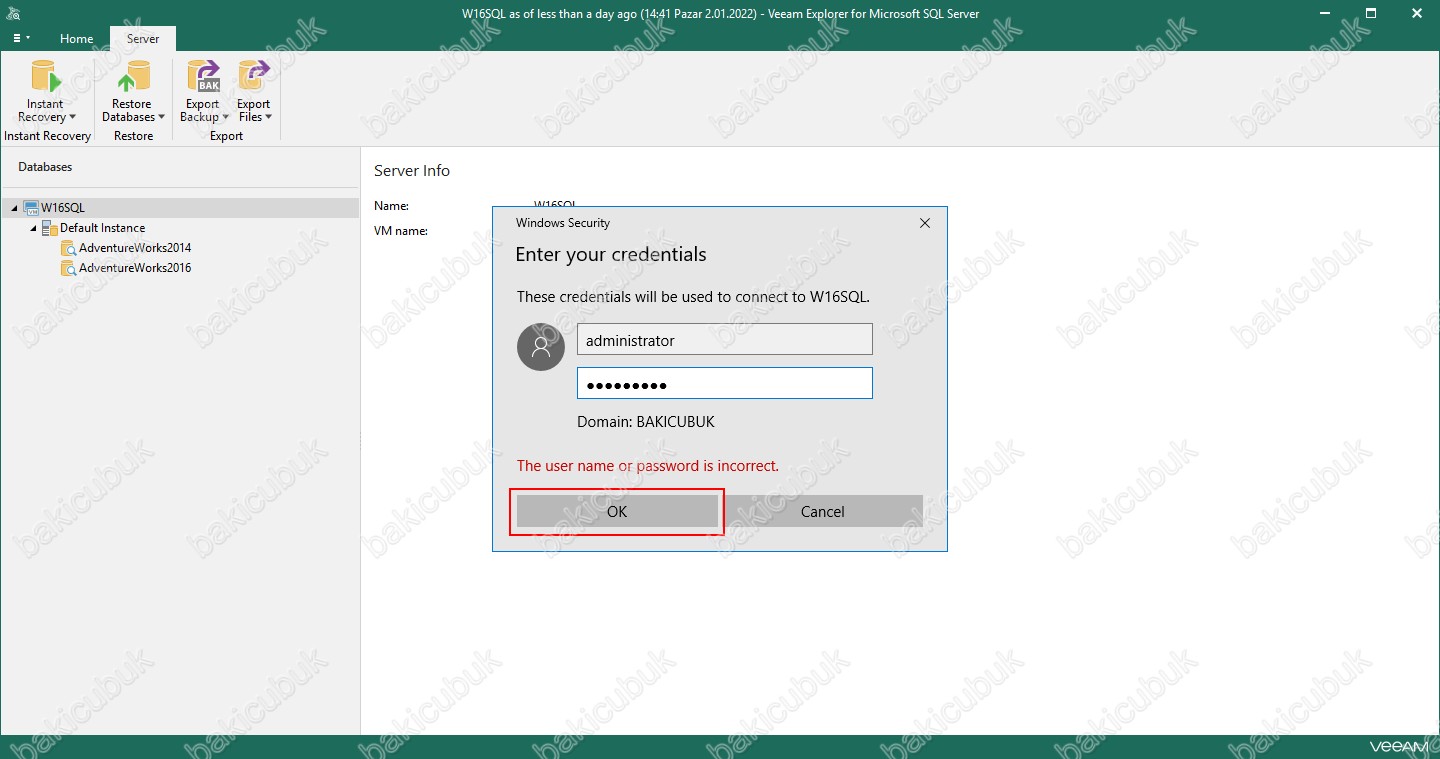Close the Windows Security dialog
This screenshot has height=759, width=1440.
(x=925, y=223)
